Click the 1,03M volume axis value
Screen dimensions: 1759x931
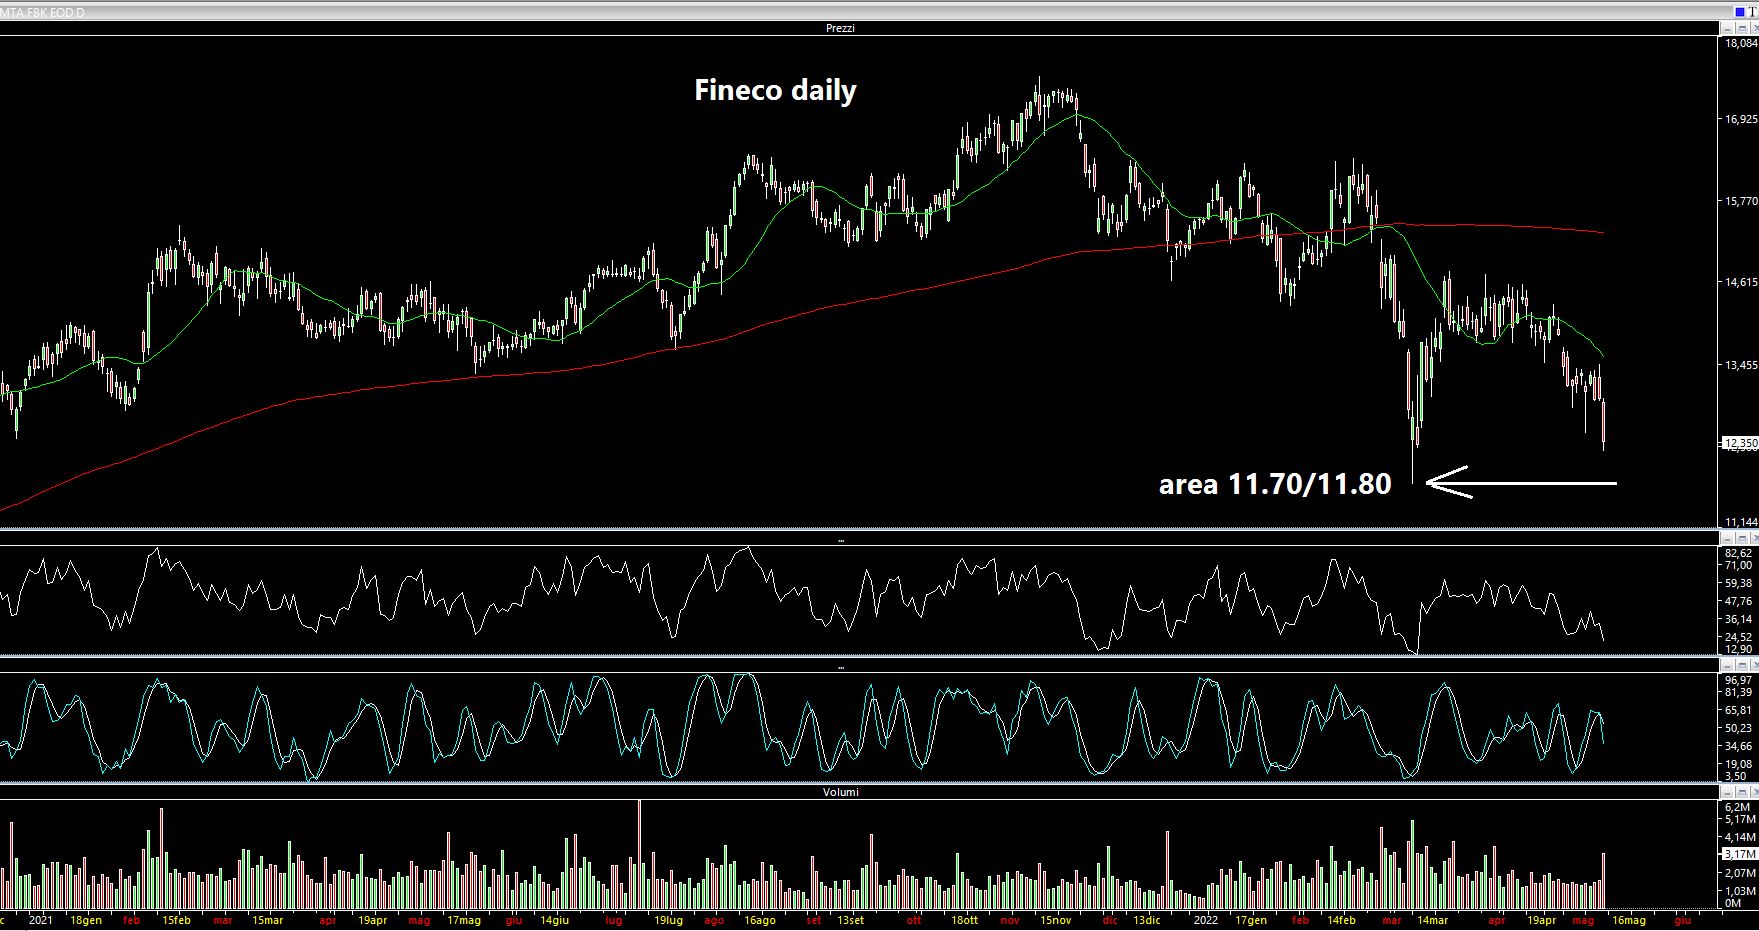[1741, 890]
